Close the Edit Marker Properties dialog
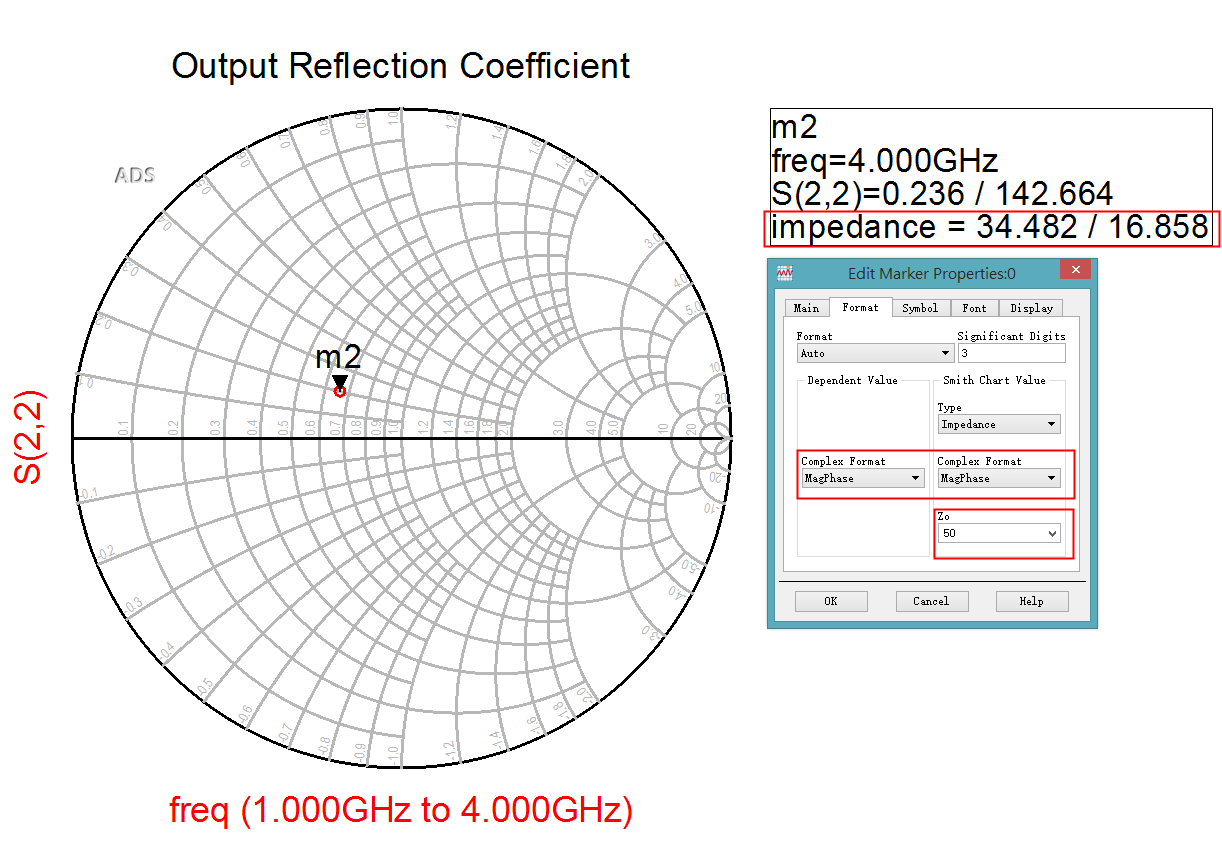The height and width of the screenshot is (844, 1222). tap(1075, 270)
